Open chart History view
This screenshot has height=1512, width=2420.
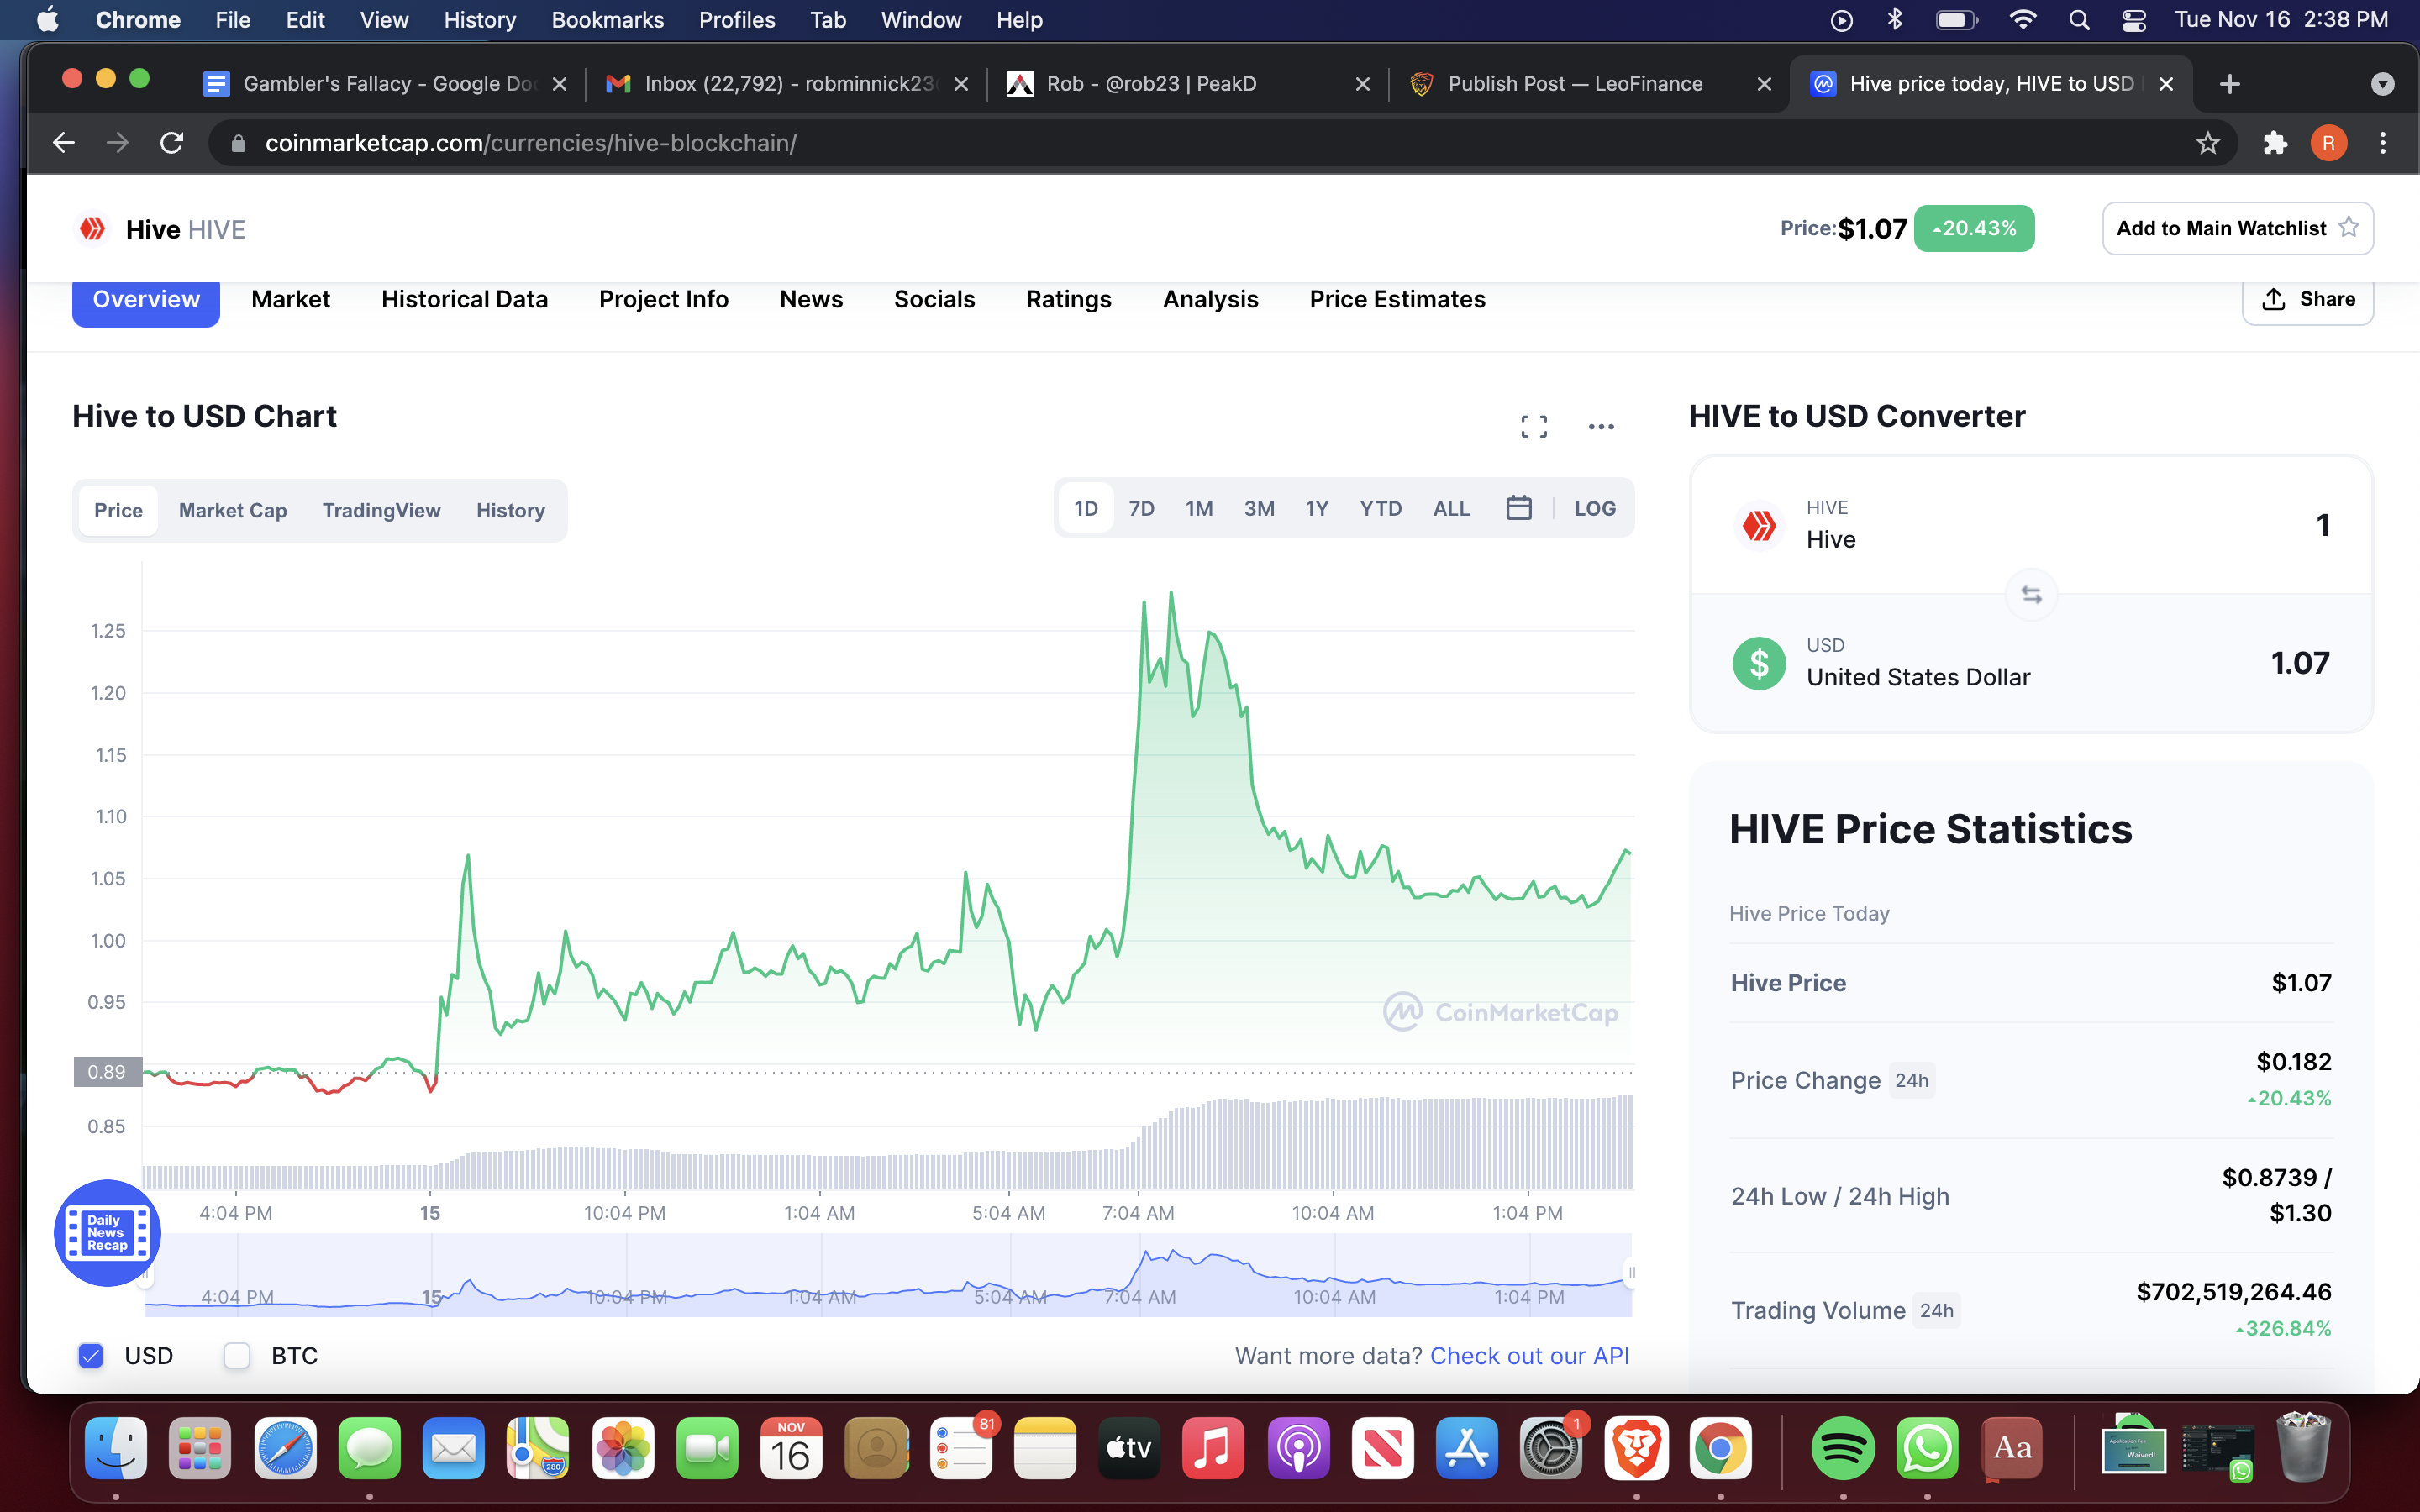[510, 510]
